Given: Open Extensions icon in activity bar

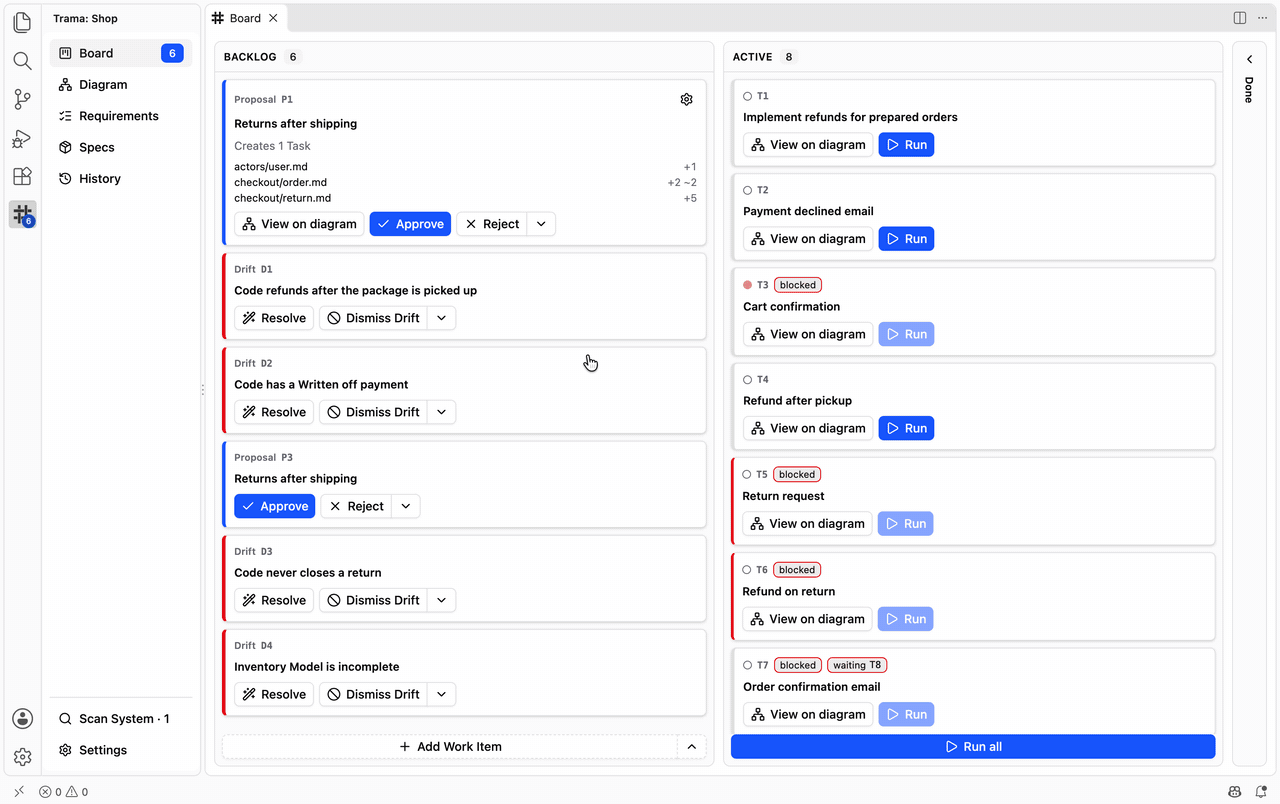Looking at the screenshot, I should pos(22,177).
